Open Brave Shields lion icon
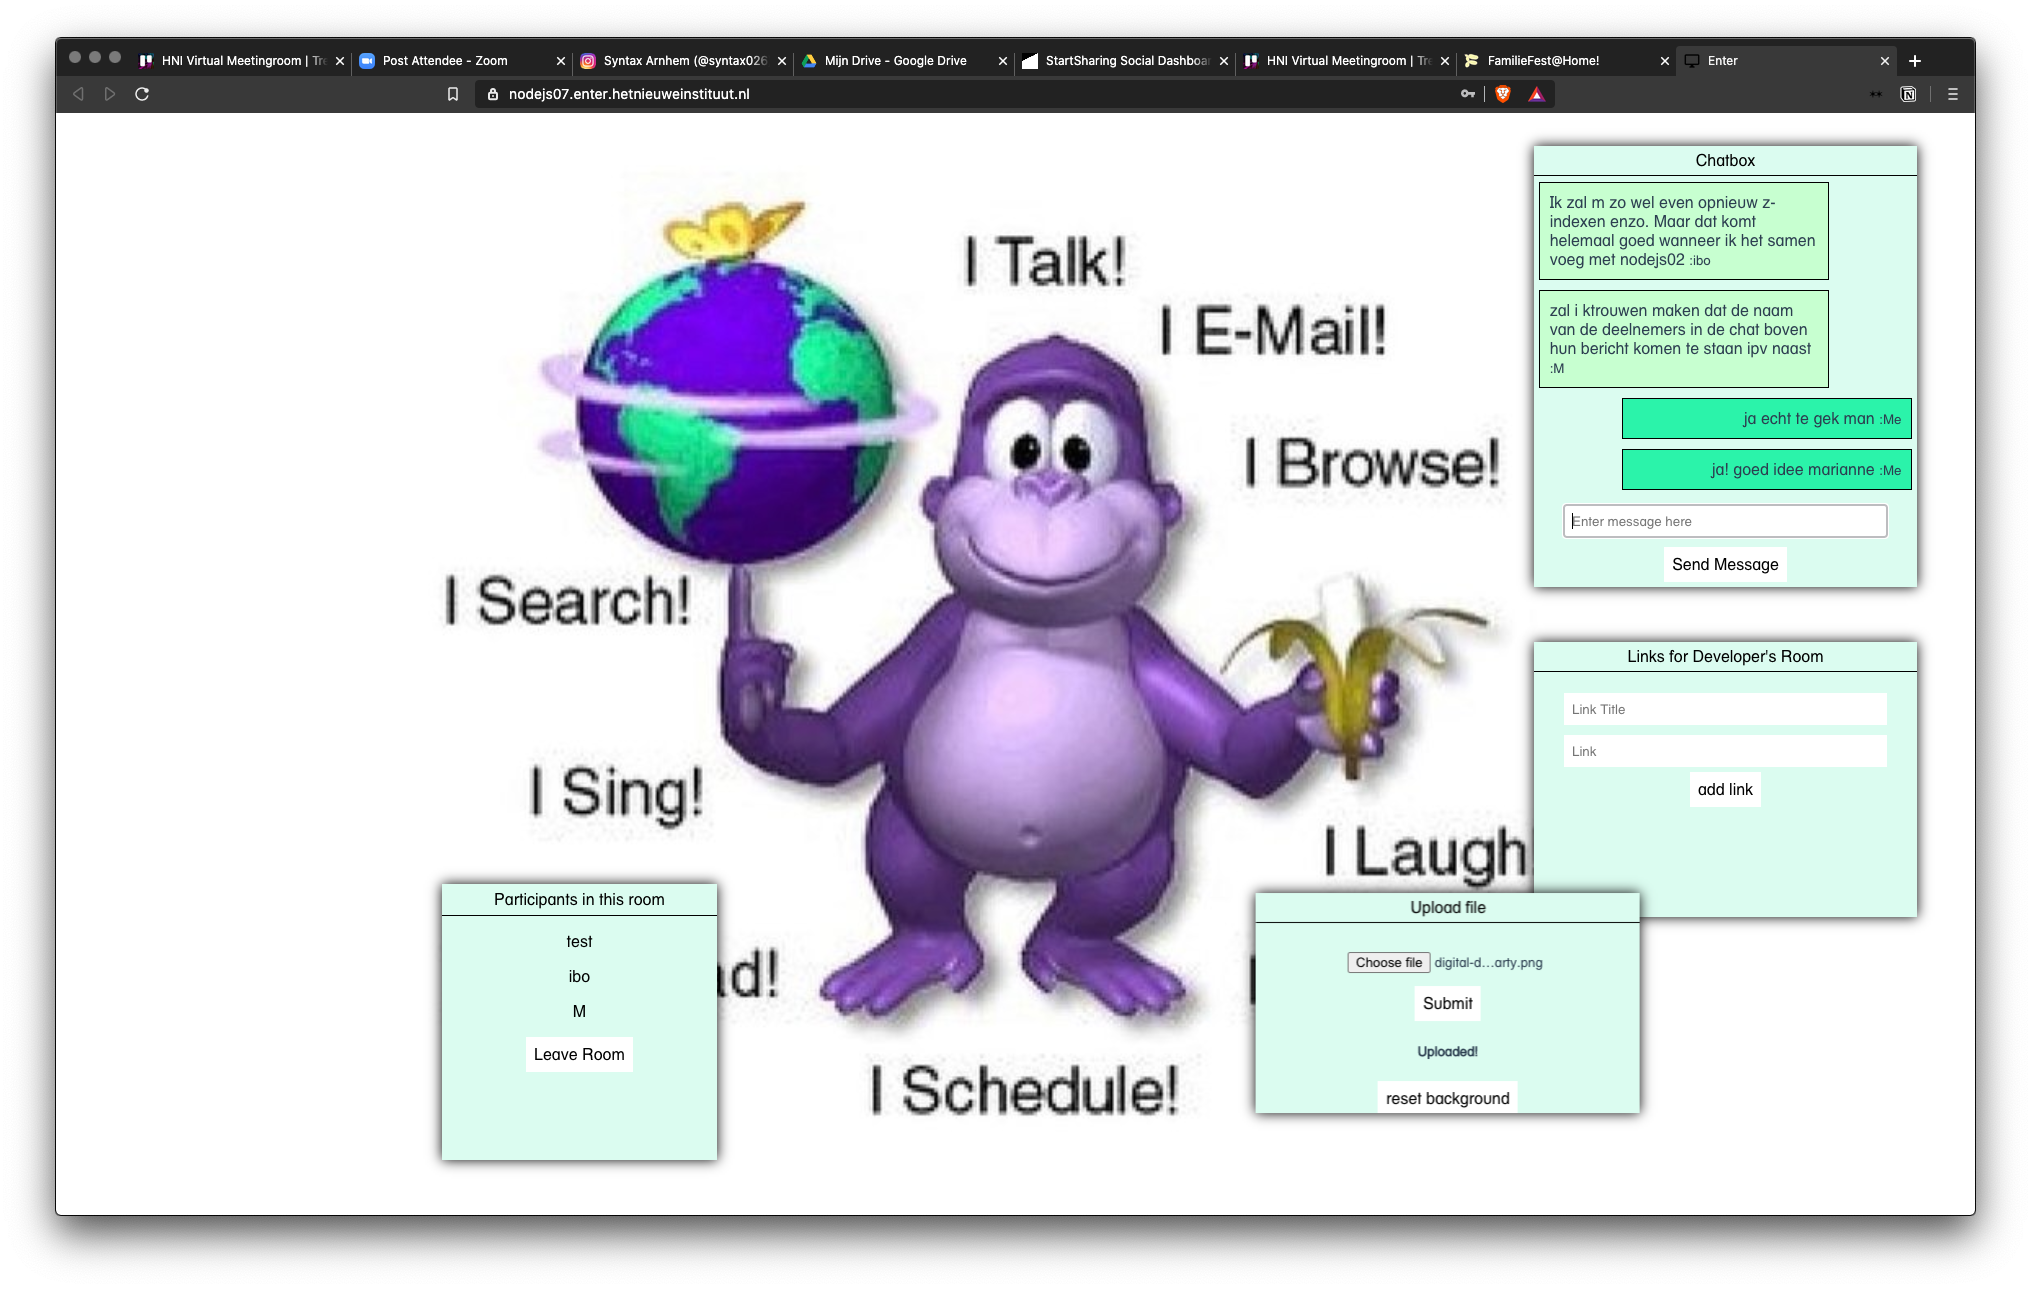The width and height of the screenshot is (2031, 1289). click(1503, 94)
